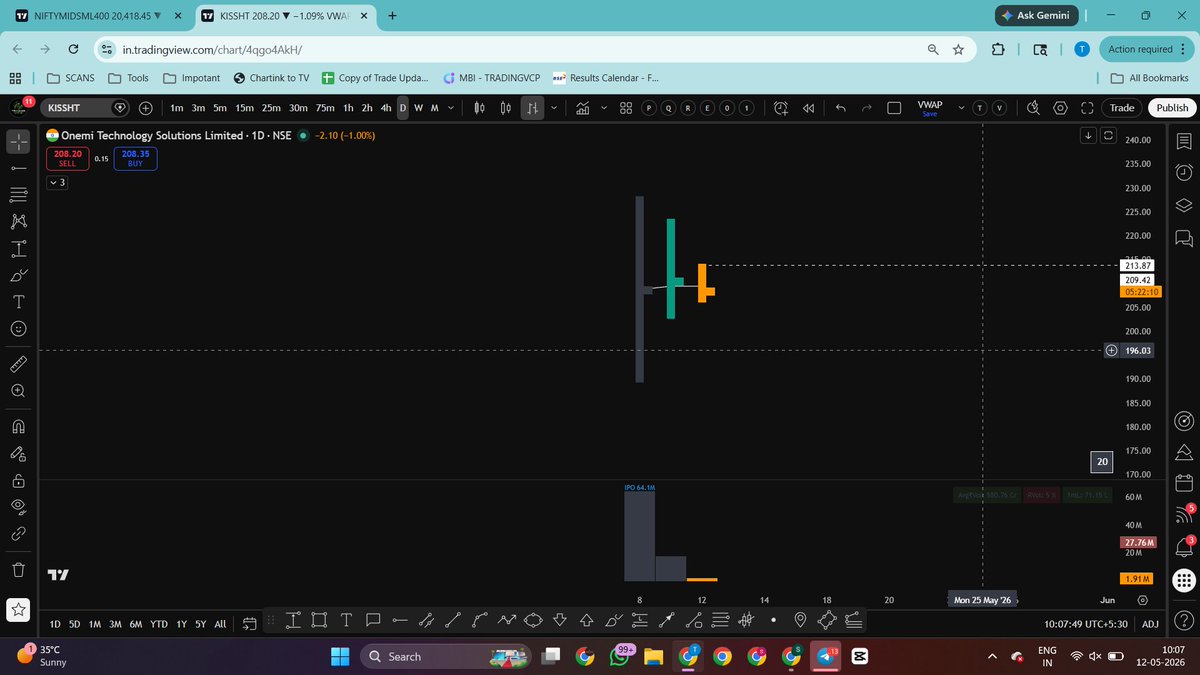Select the W weekly timeframe
Screen dimensions: 1200x675
pyautogui.click(x=418, y=108)
